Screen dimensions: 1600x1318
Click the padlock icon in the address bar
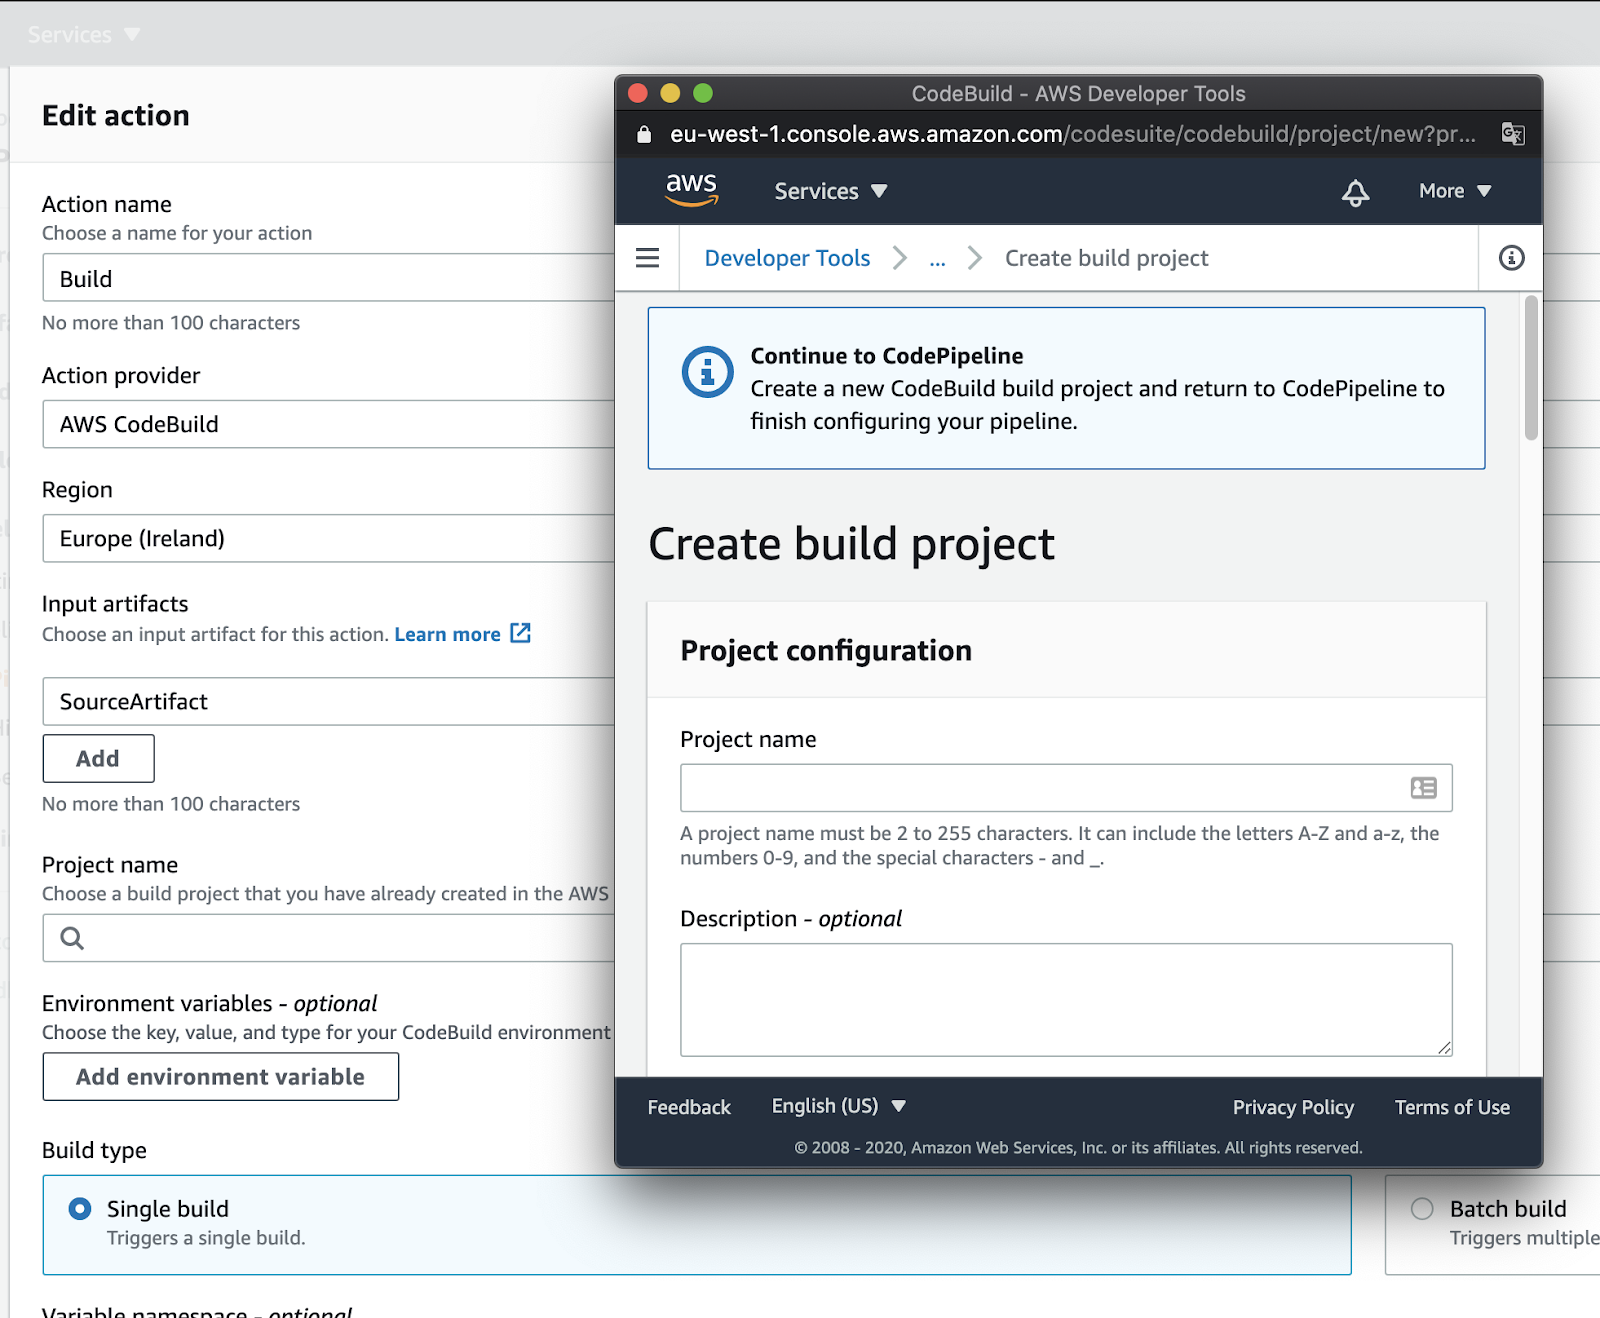644,134
